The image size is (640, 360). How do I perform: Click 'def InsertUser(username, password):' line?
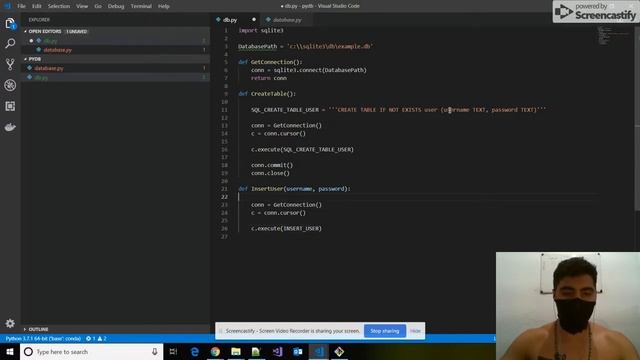tap(294, 189)
